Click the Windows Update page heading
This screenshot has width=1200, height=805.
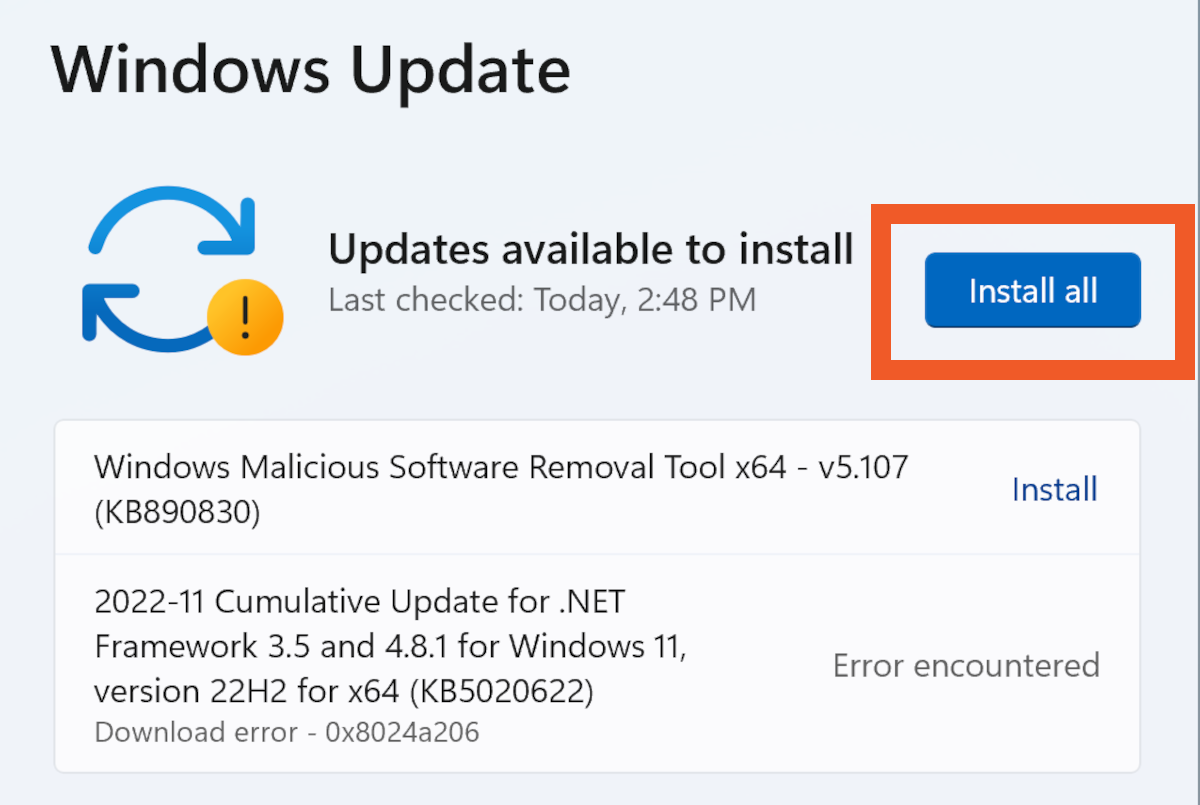(x=311, y=68)
